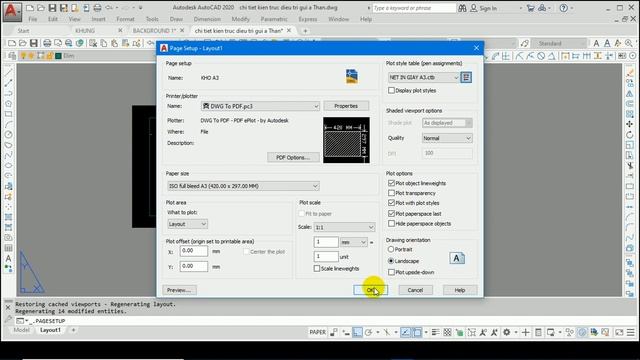This screenshot has height=360, width=640.
Task: Click the Workspace Switching gear in status bar
Action: pos(507,332)
